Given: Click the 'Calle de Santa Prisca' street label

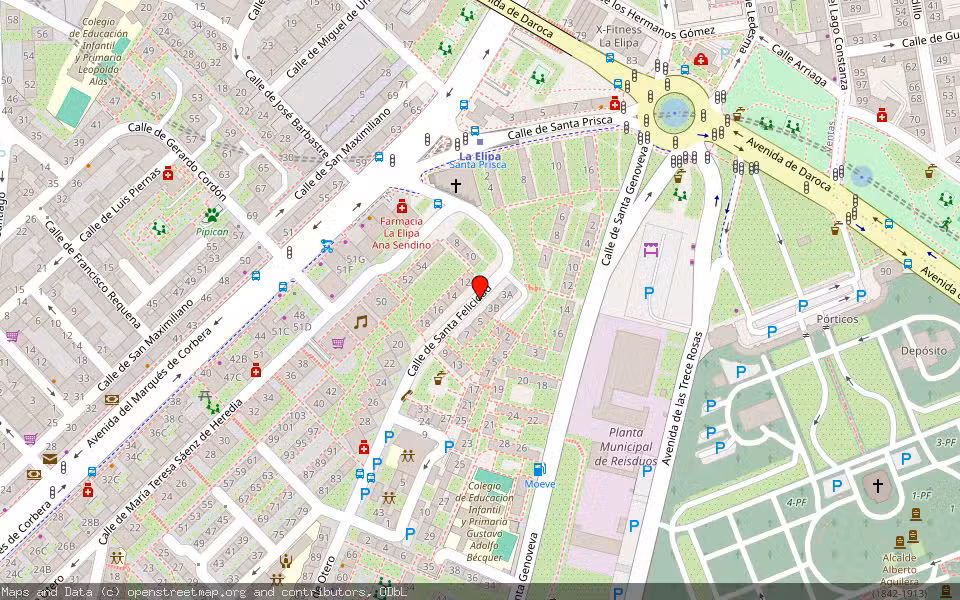Looking at the screenshot, I should click(x=560, y=127).
